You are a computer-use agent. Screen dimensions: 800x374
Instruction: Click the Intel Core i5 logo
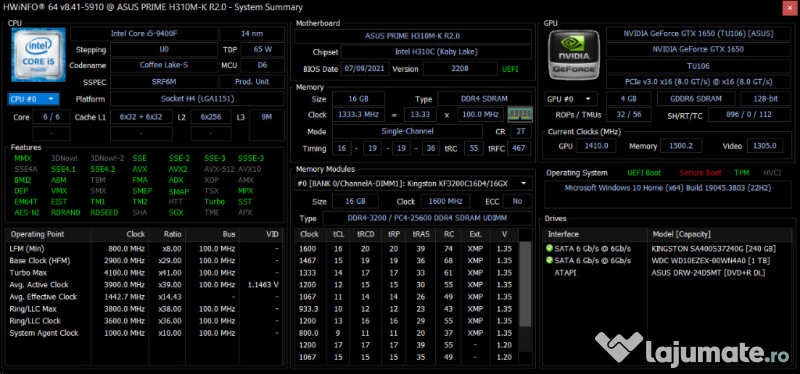[39, 55]
